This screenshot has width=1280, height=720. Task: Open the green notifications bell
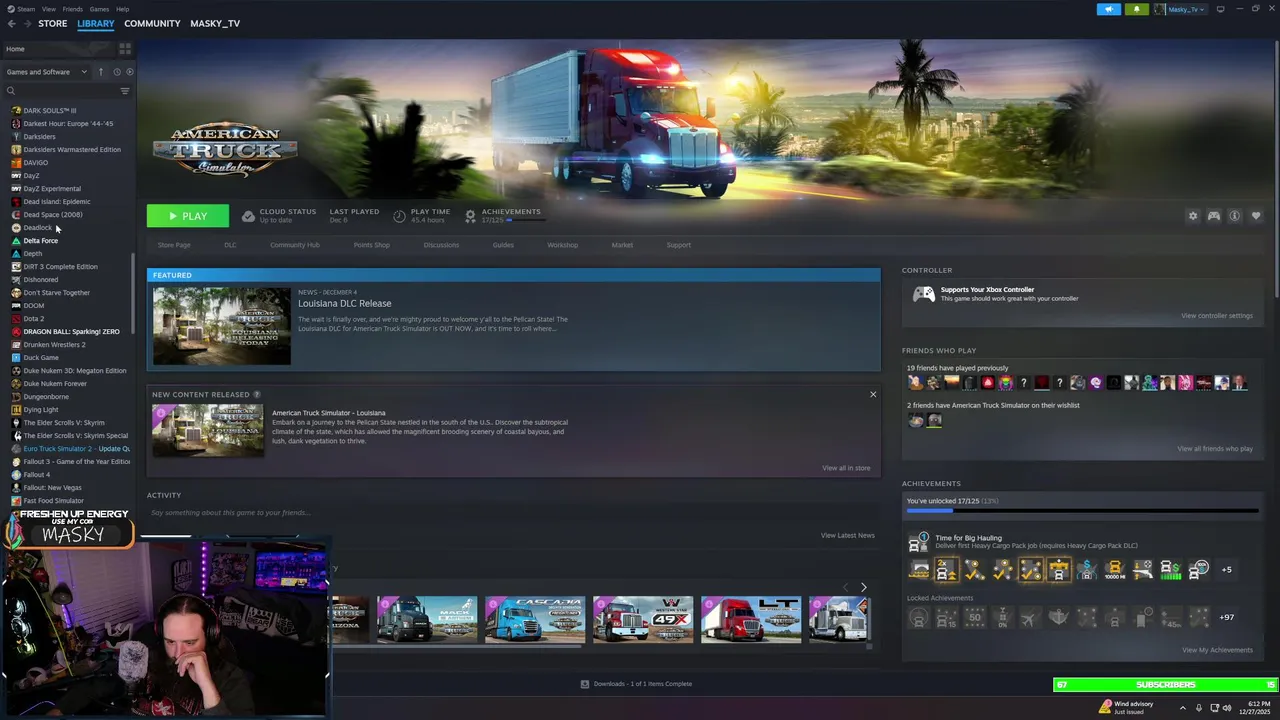pos(1136,9)
